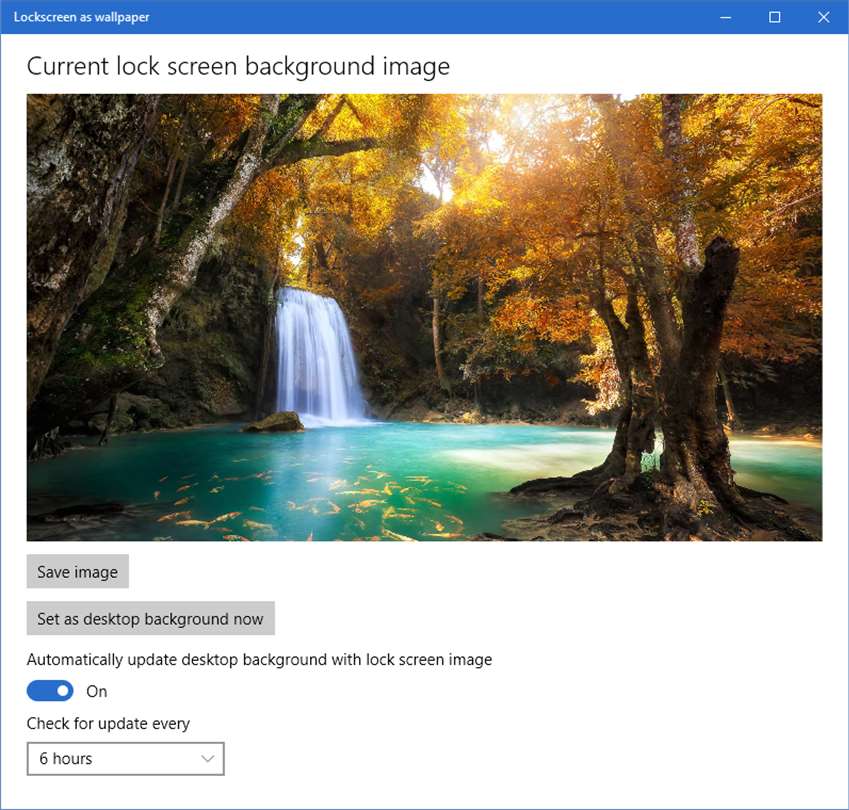Set lock screen image as desktop background now
849x810 pixels.
pos(151,618)
